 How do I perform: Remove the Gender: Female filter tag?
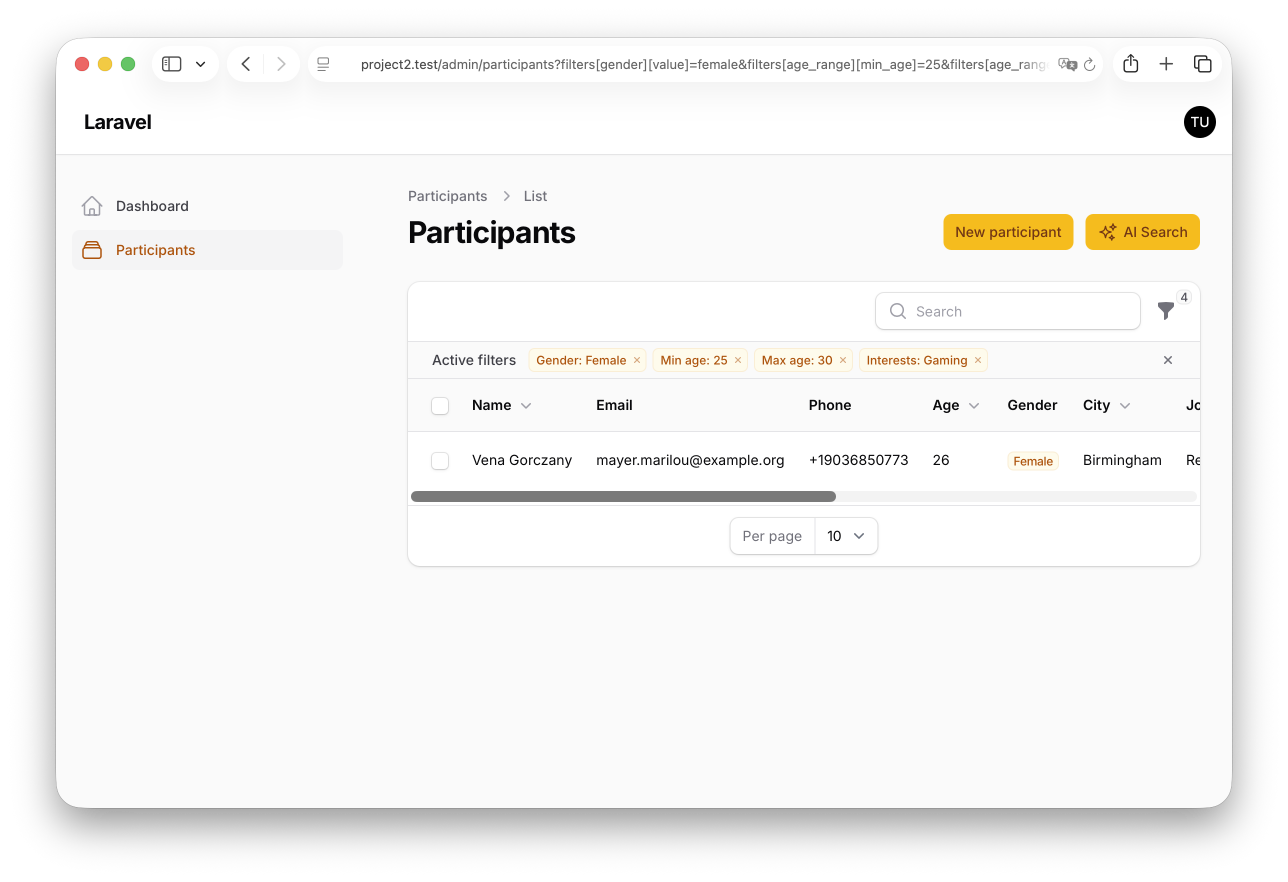[637, 360]
